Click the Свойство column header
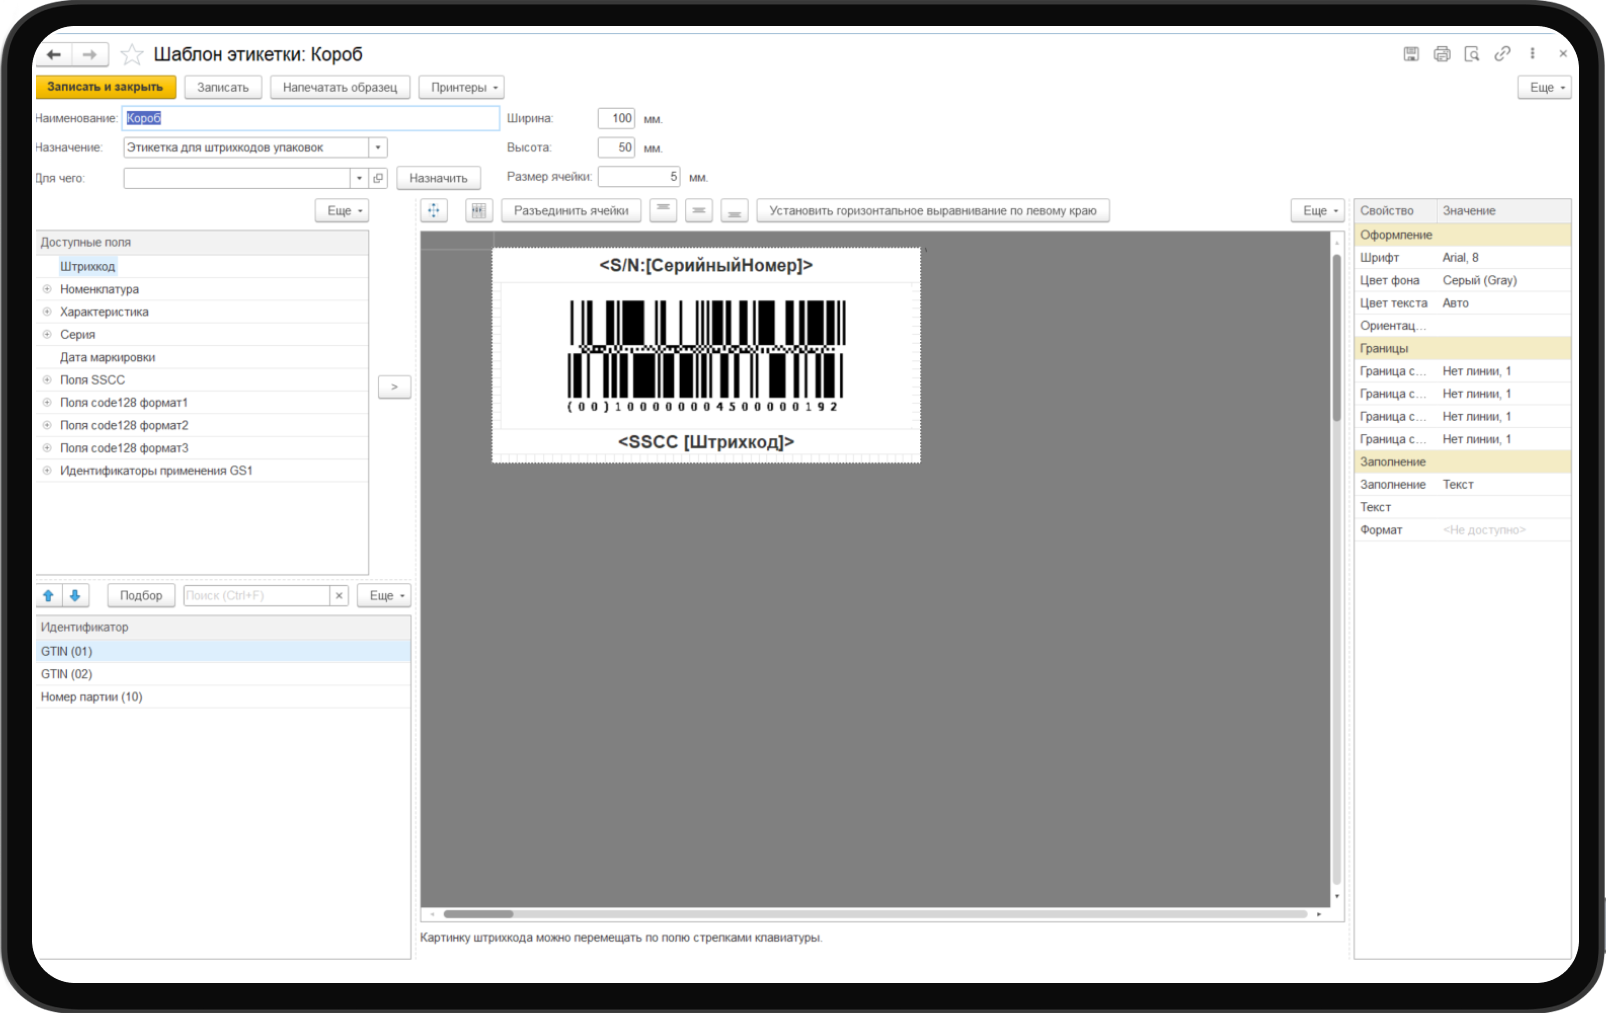The height and width of the screenshot is (1013, 1606). click(1396, 211)
